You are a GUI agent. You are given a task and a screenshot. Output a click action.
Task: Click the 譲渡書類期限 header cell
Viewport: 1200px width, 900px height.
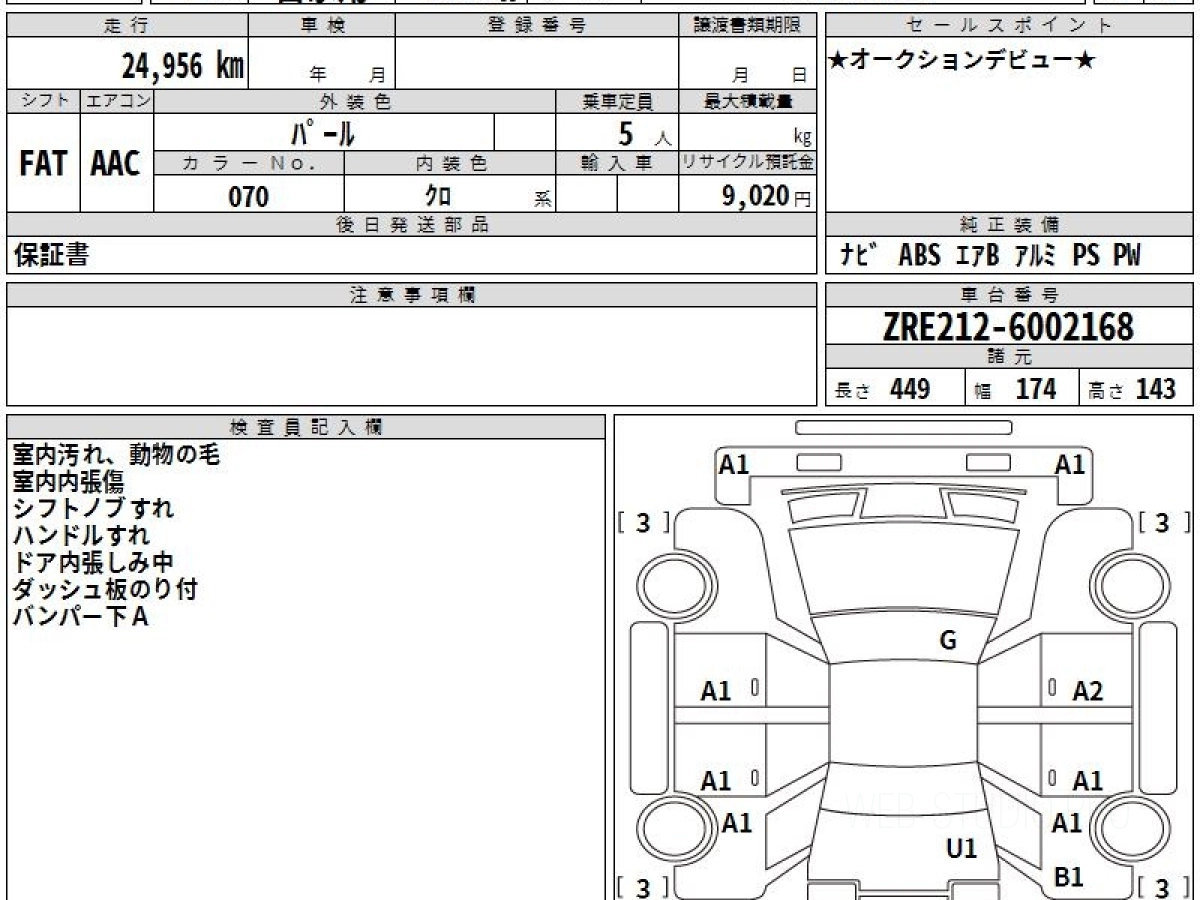point(747,26)
